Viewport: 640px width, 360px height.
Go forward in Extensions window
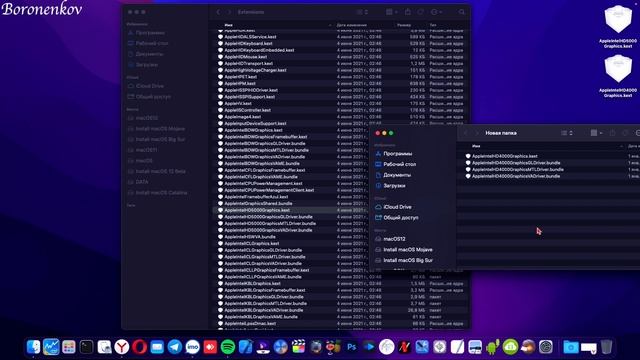[x=229, y=12]
